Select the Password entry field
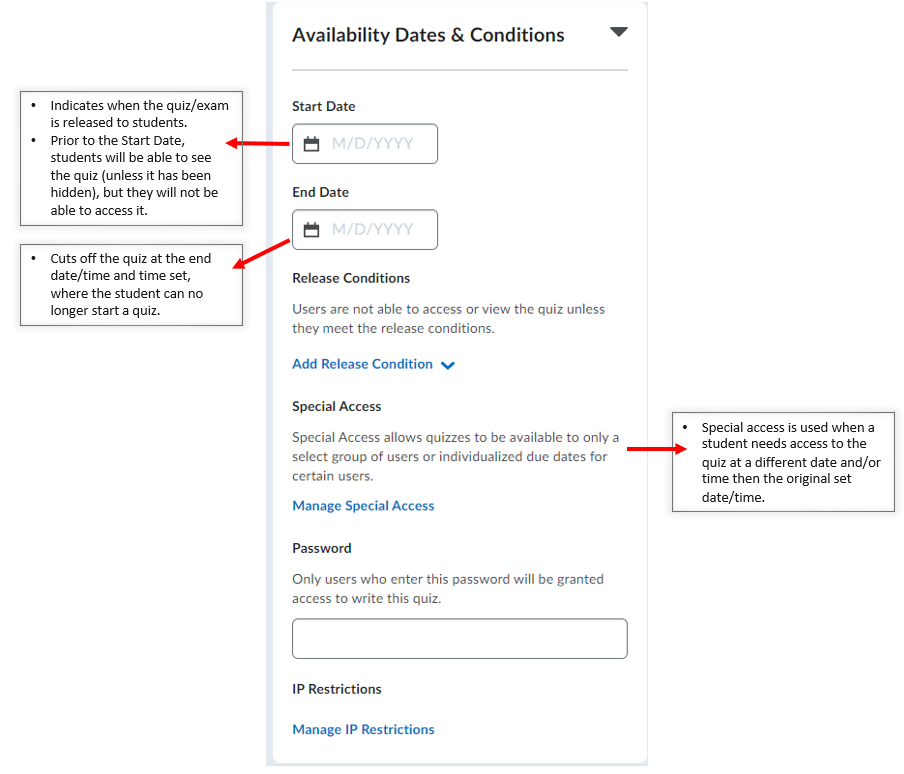Image resolution: width=904 pixels, height=774 pixels. click(x=459, y=638)
